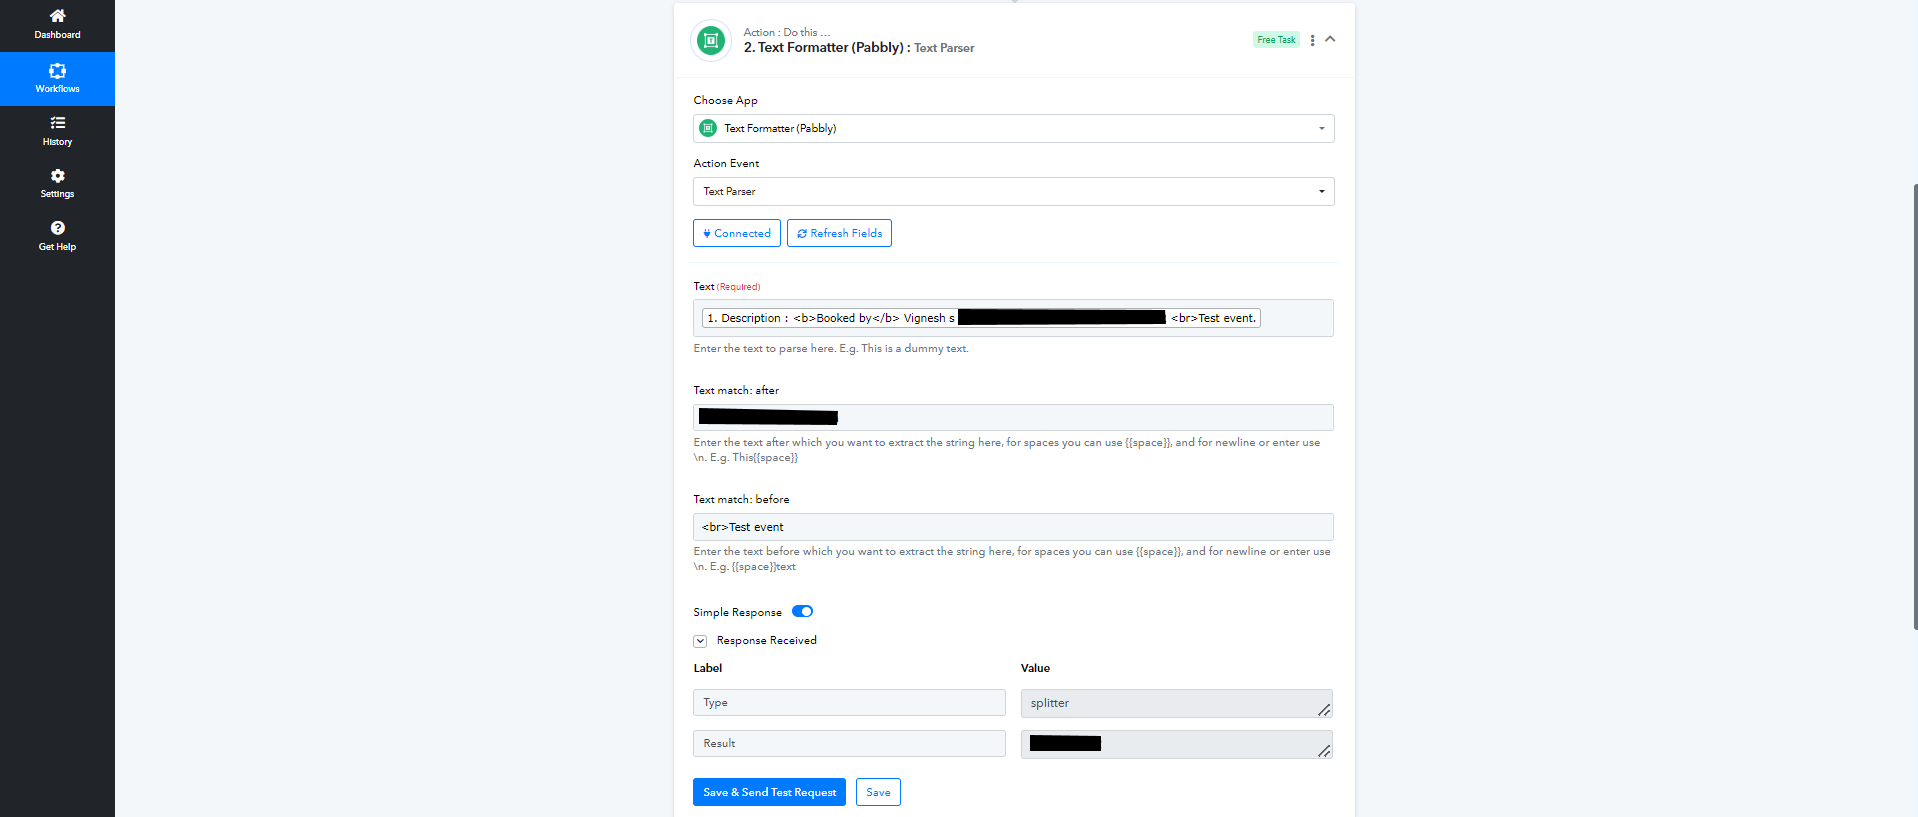Open the Dashboard home icon
Image resolution: width=1918 pixels, height=817 pixels.
point(57,16)
